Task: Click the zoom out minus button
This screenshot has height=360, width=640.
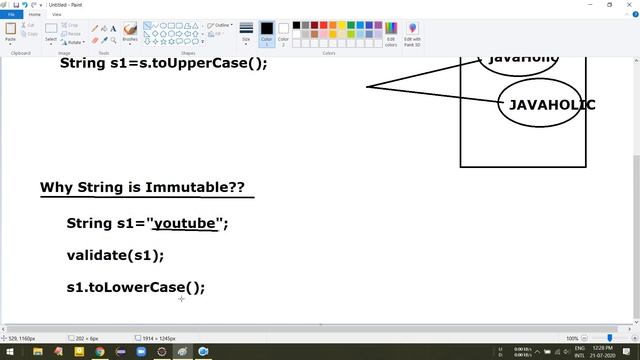Action: pos(584,338)
